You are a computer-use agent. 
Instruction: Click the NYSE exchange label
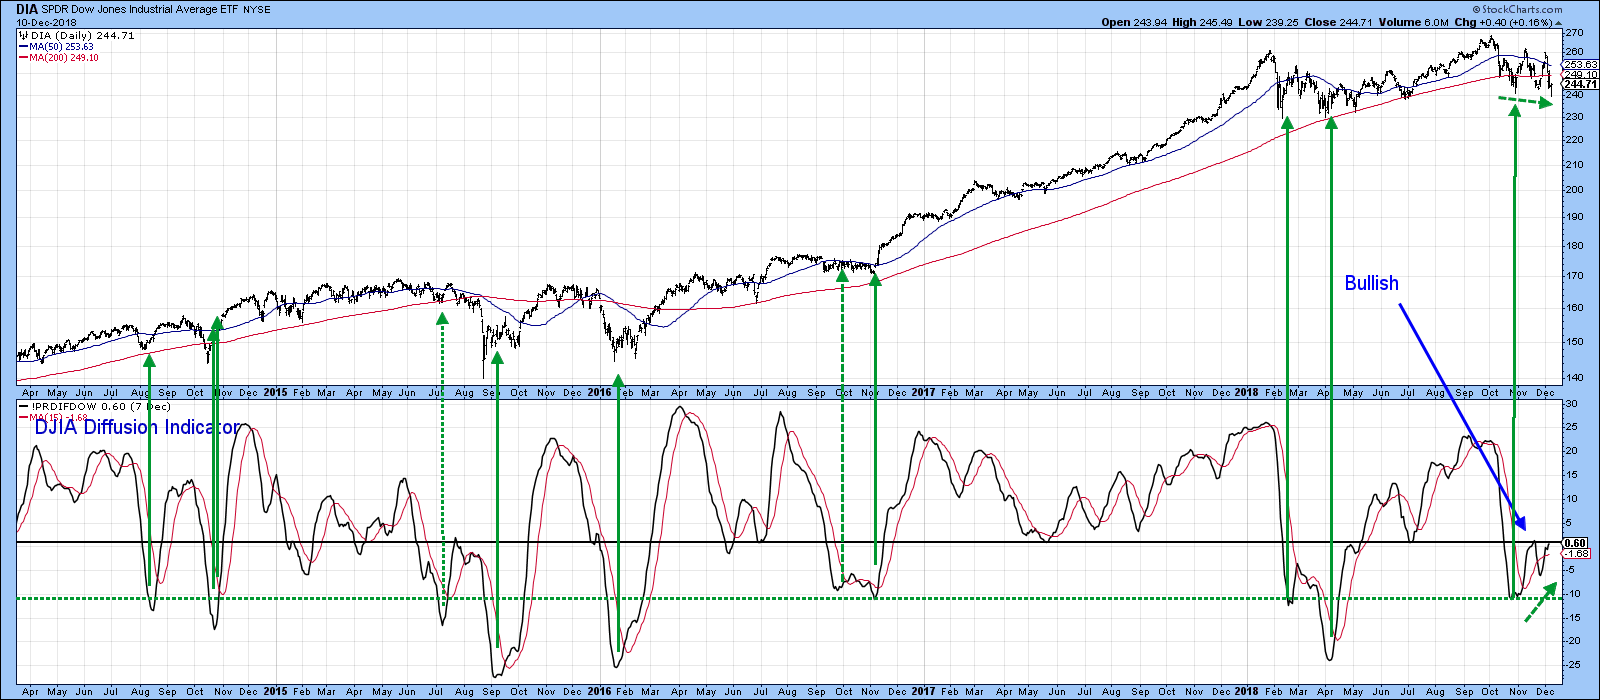pyautogui.click(x=257, y=10)
